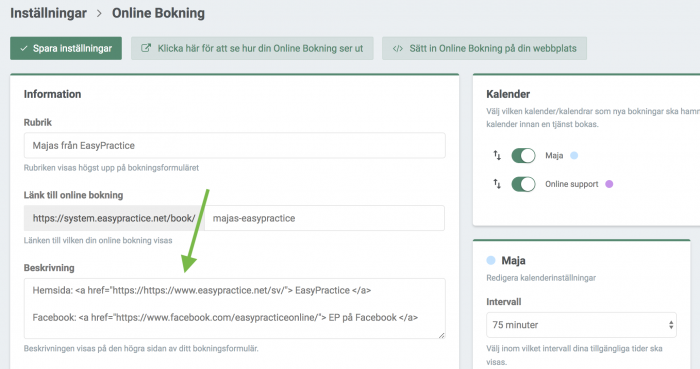The image size is (700, 369).
Task: Click the breadcrumb chevron separator
Action: [x=100, y=14]
